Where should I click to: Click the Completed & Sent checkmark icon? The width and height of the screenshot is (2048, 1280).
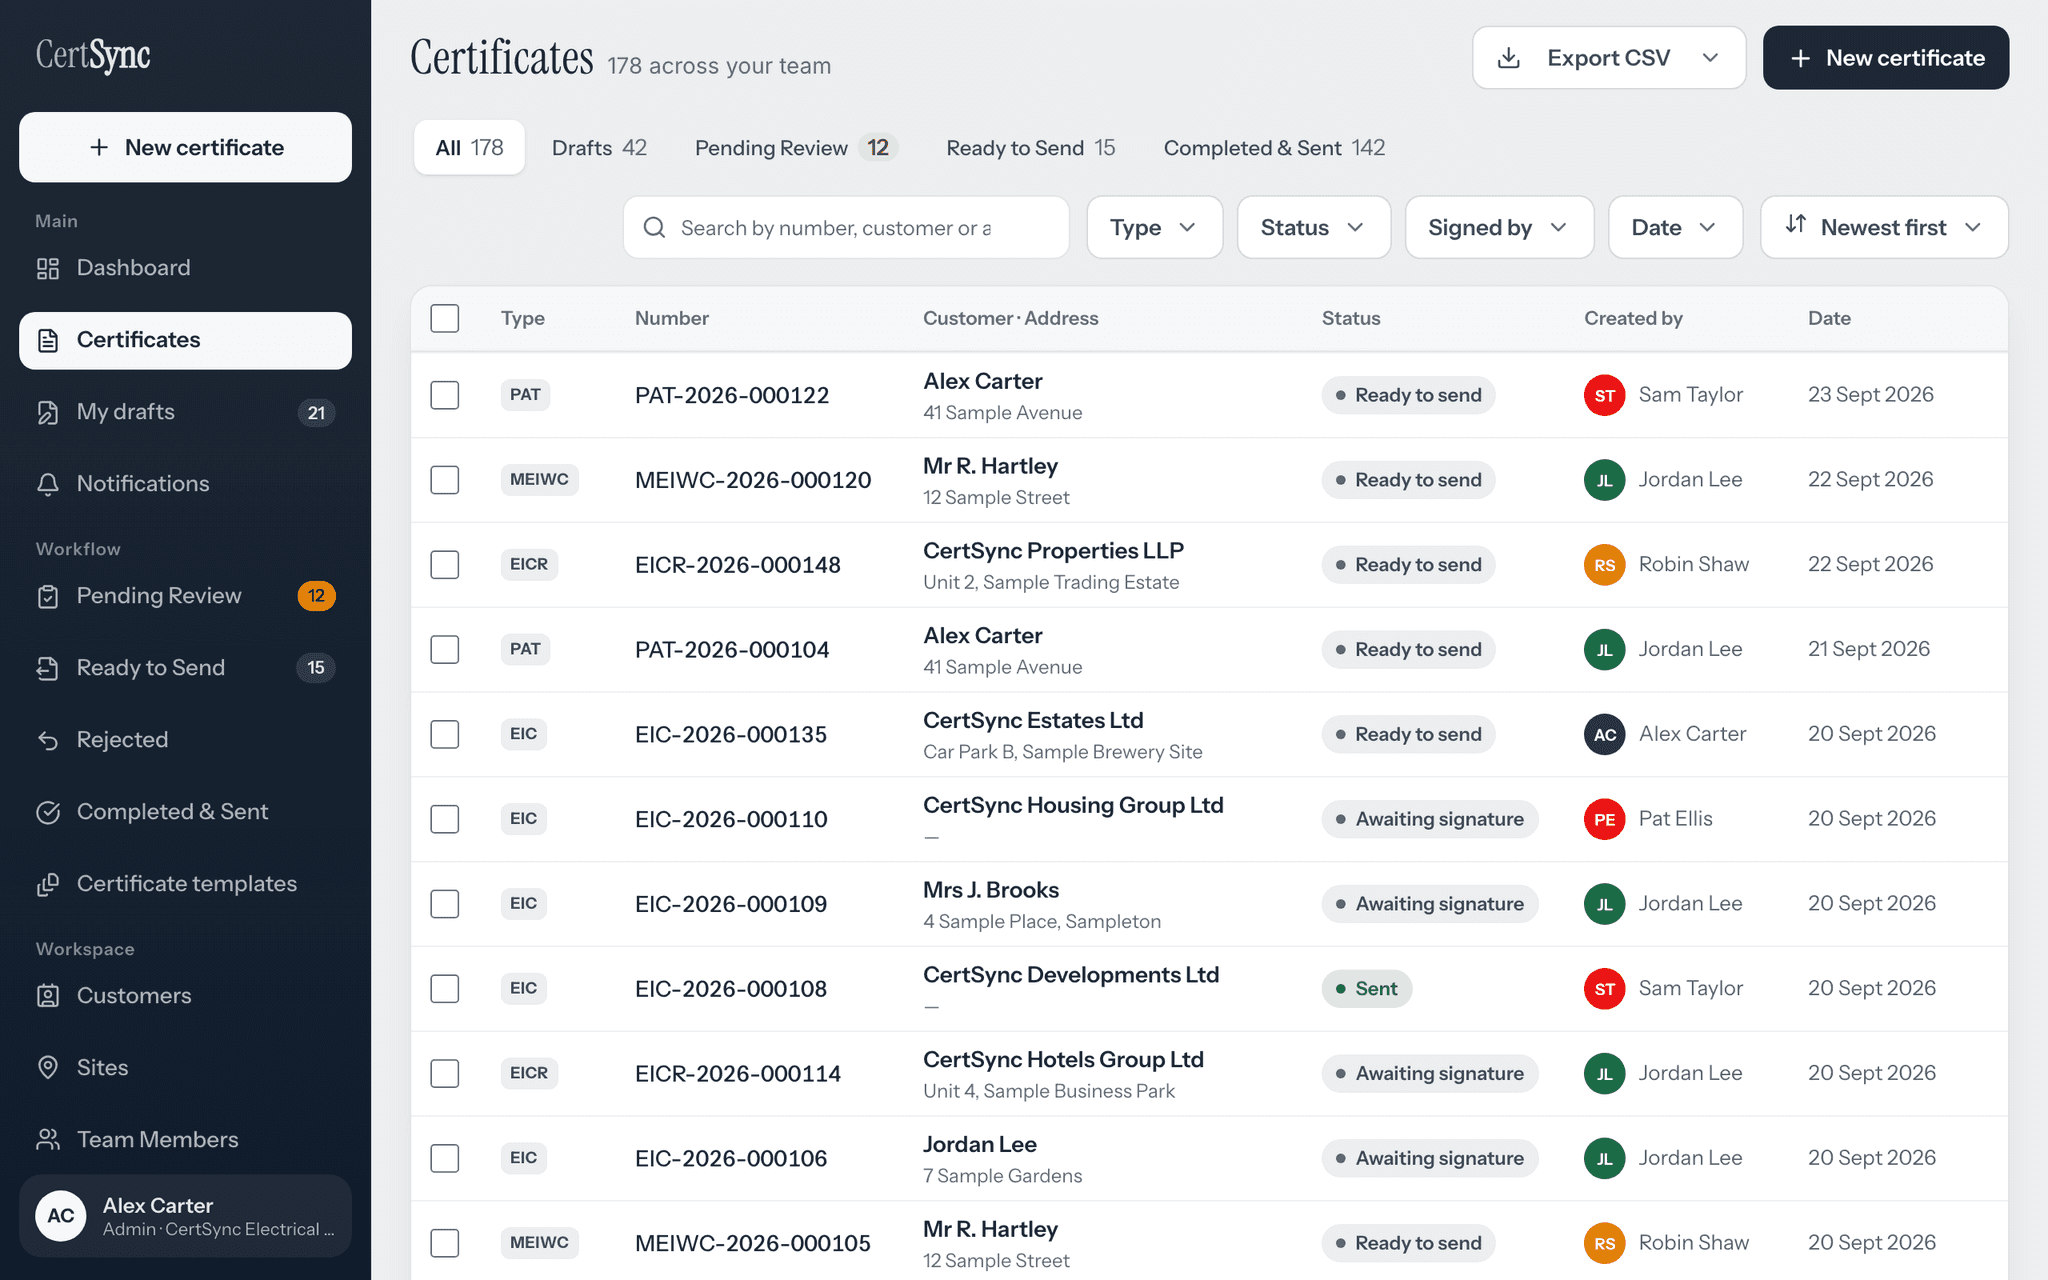point(48,812)
